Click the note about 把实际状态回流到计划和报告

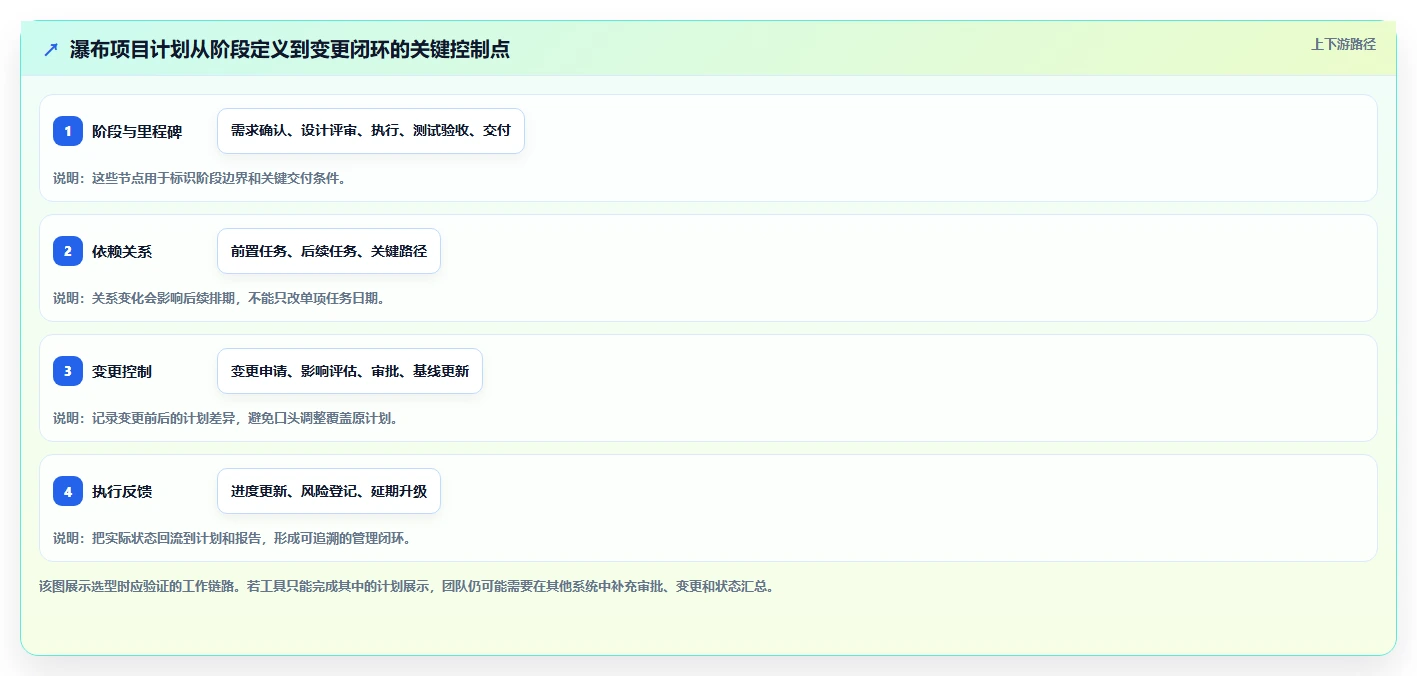pos(233,538)
